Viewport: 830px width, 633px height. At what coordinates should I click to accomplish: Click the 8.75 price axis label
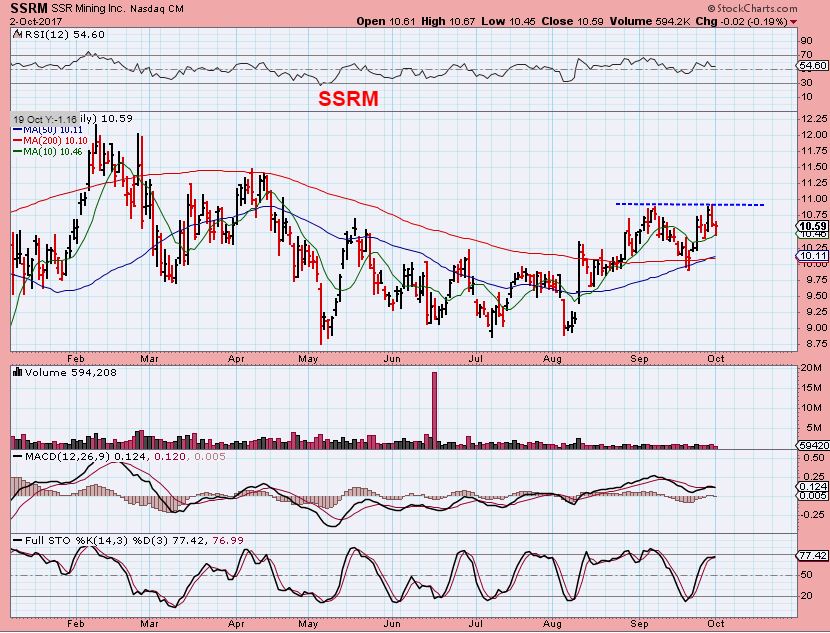[x=814, y=344]
